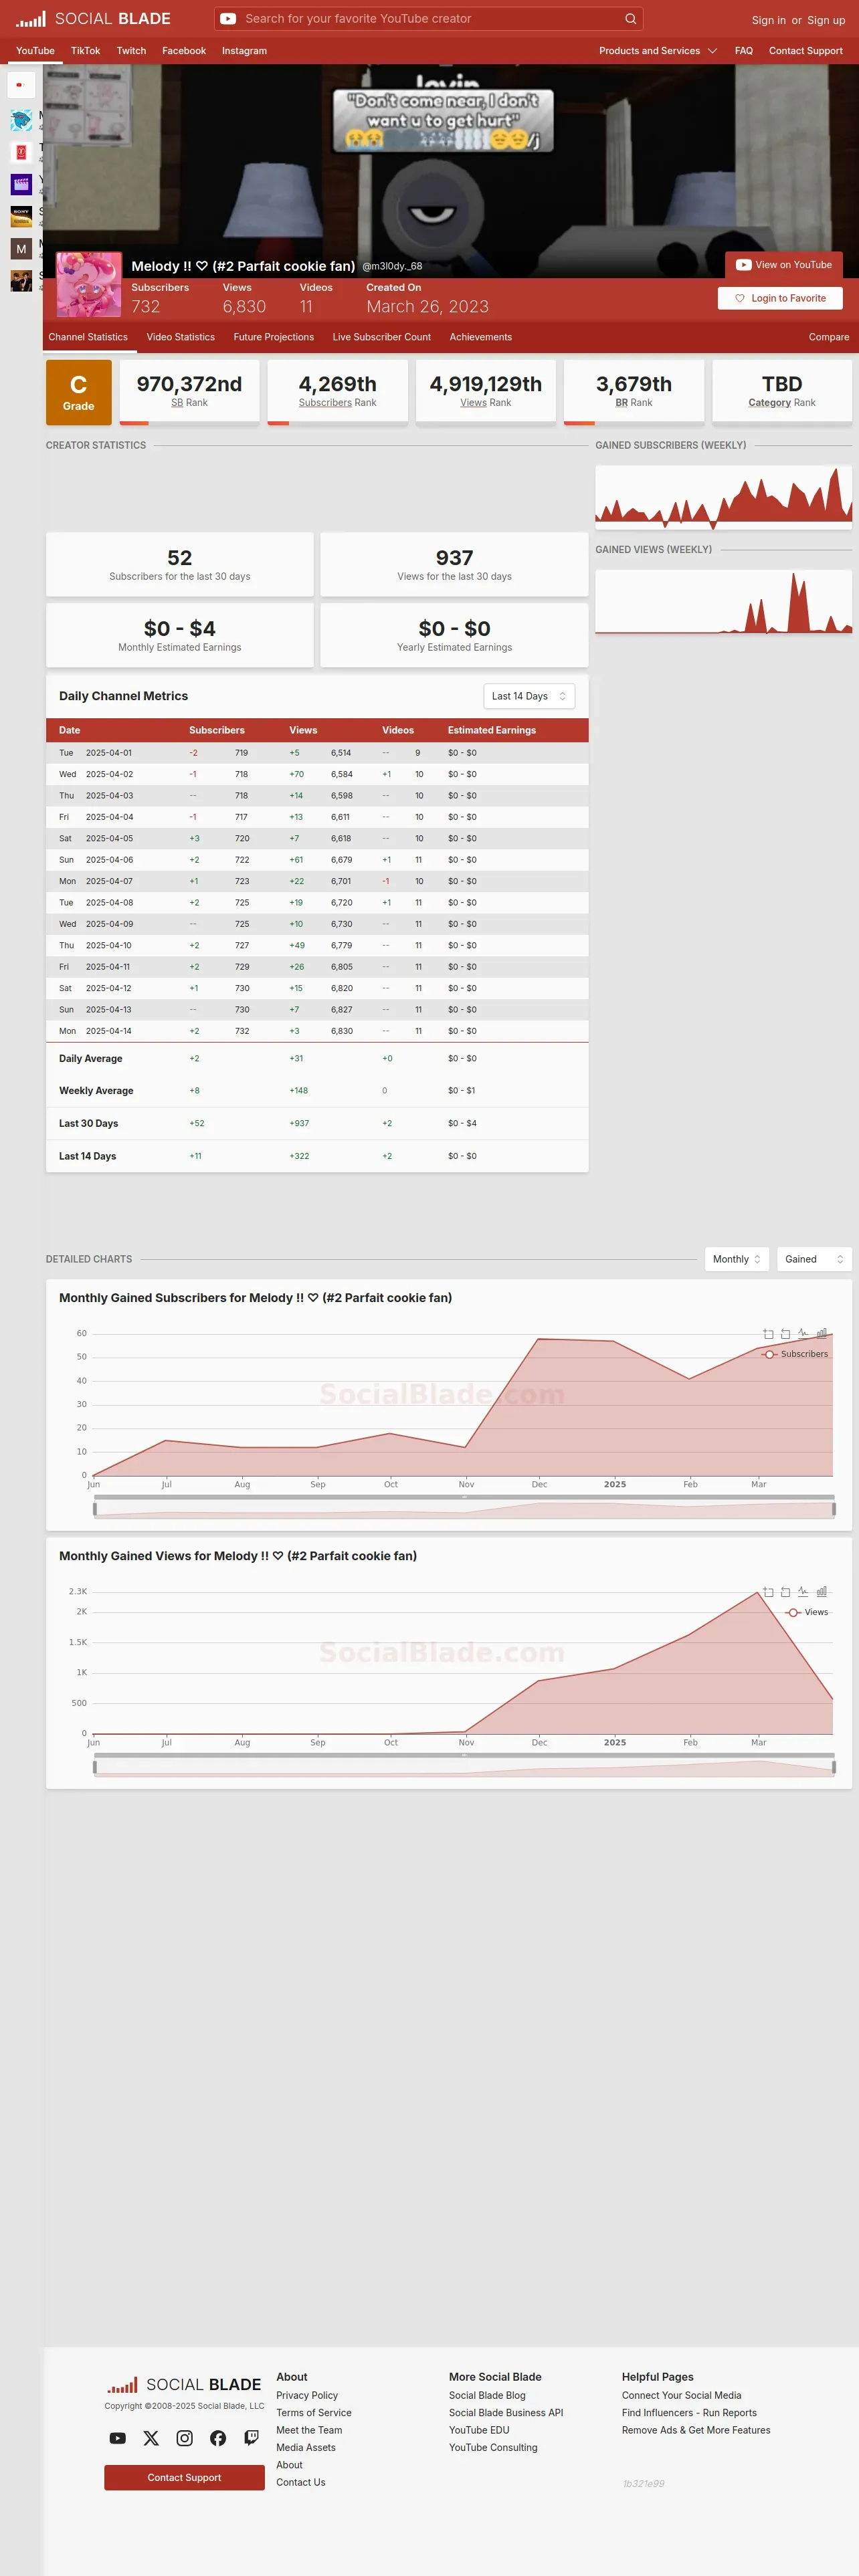The height and width of the screenshot is (2576, 859).
Task: Open footer X (Twitter) social icon
Action: pyautogui.click(x=151, y=2438)
